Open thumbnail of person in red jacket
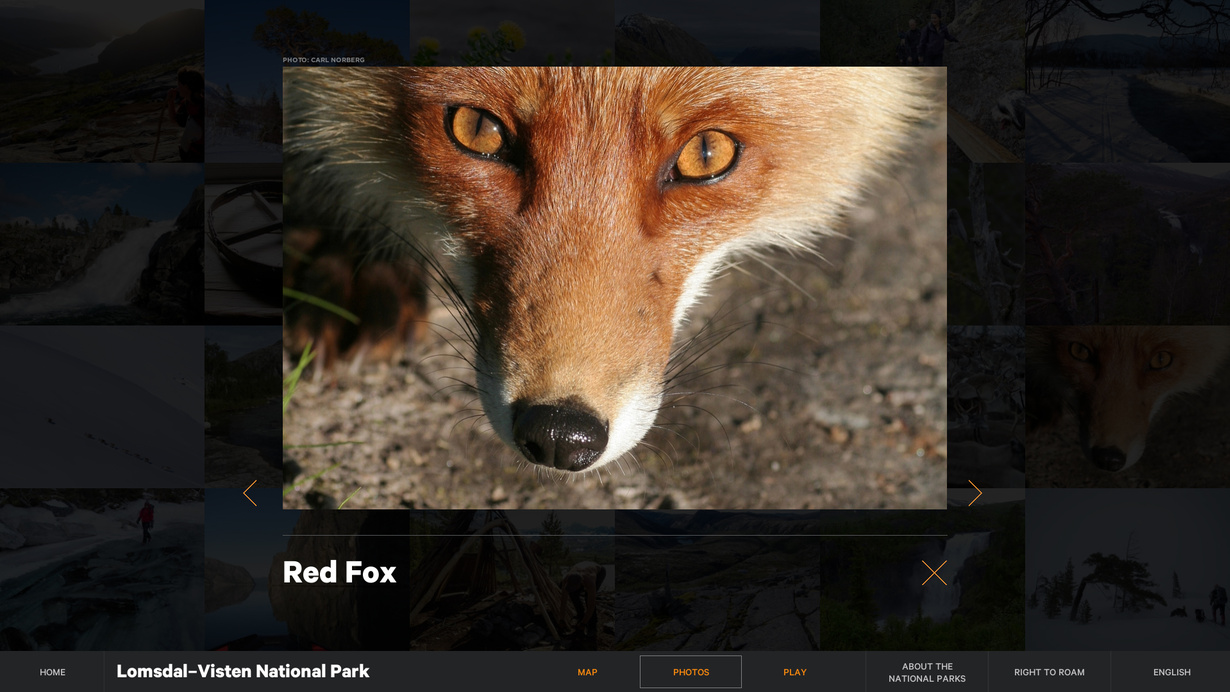Screen dimensions: 1230x692 click(102, 570)
